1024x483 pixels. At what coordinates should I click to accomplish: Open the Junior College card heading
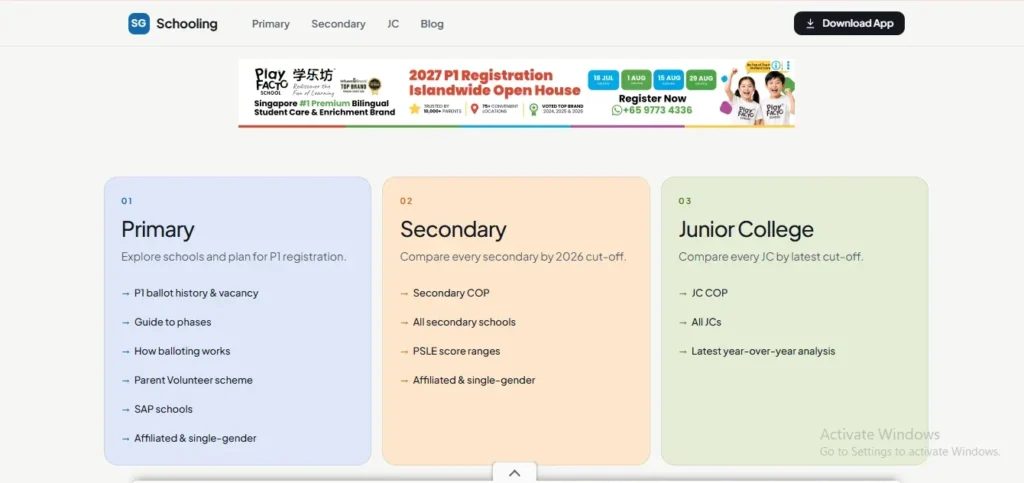pos(746,230)
